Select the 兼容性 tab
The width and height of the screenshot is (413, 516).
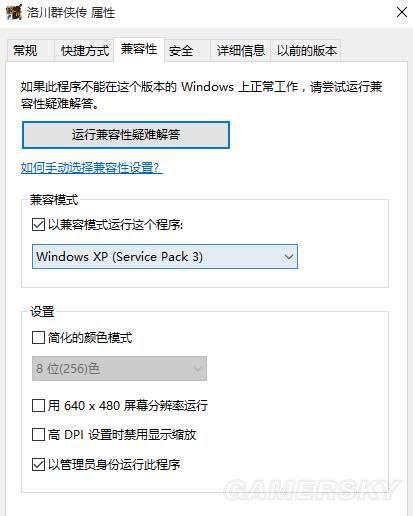(x=139, y=49)
